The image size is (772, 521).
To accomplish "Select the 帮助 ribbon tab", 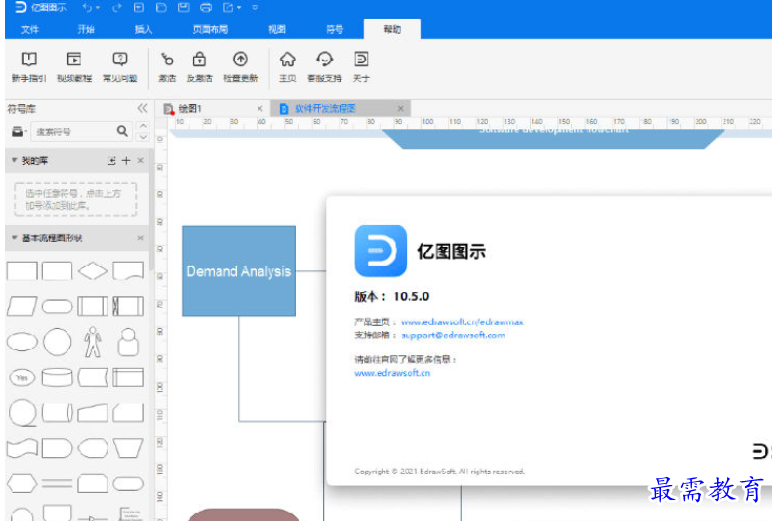I will tap(392, 30).
